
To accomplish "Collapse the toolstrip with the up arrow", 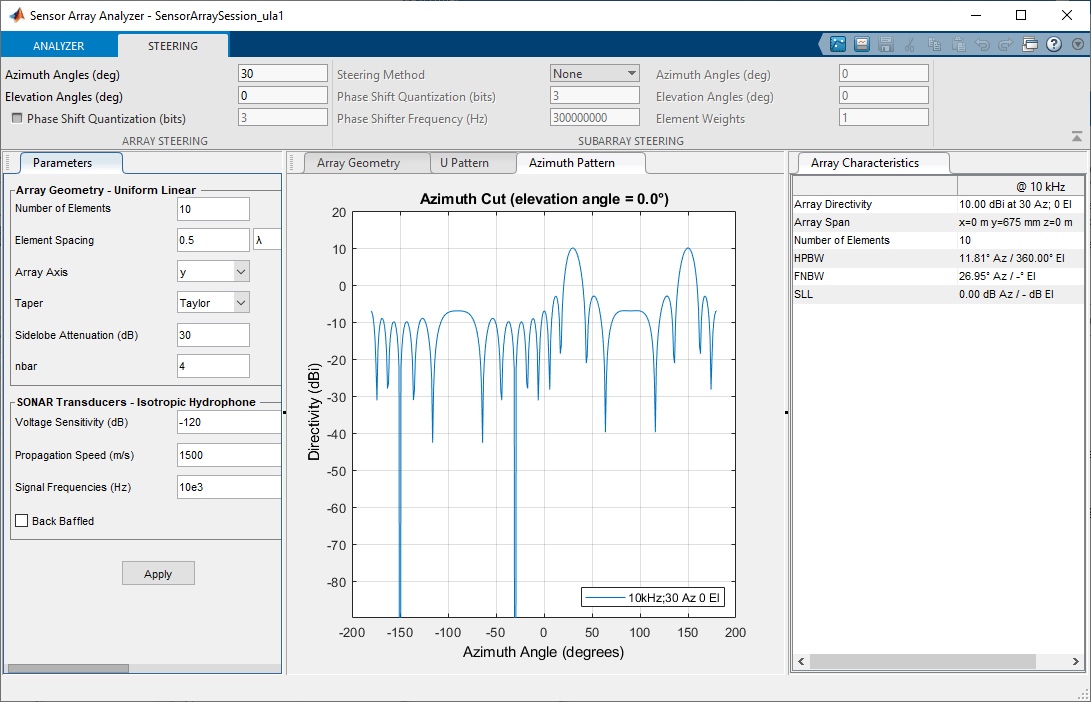I will (x=1076, y=136).
